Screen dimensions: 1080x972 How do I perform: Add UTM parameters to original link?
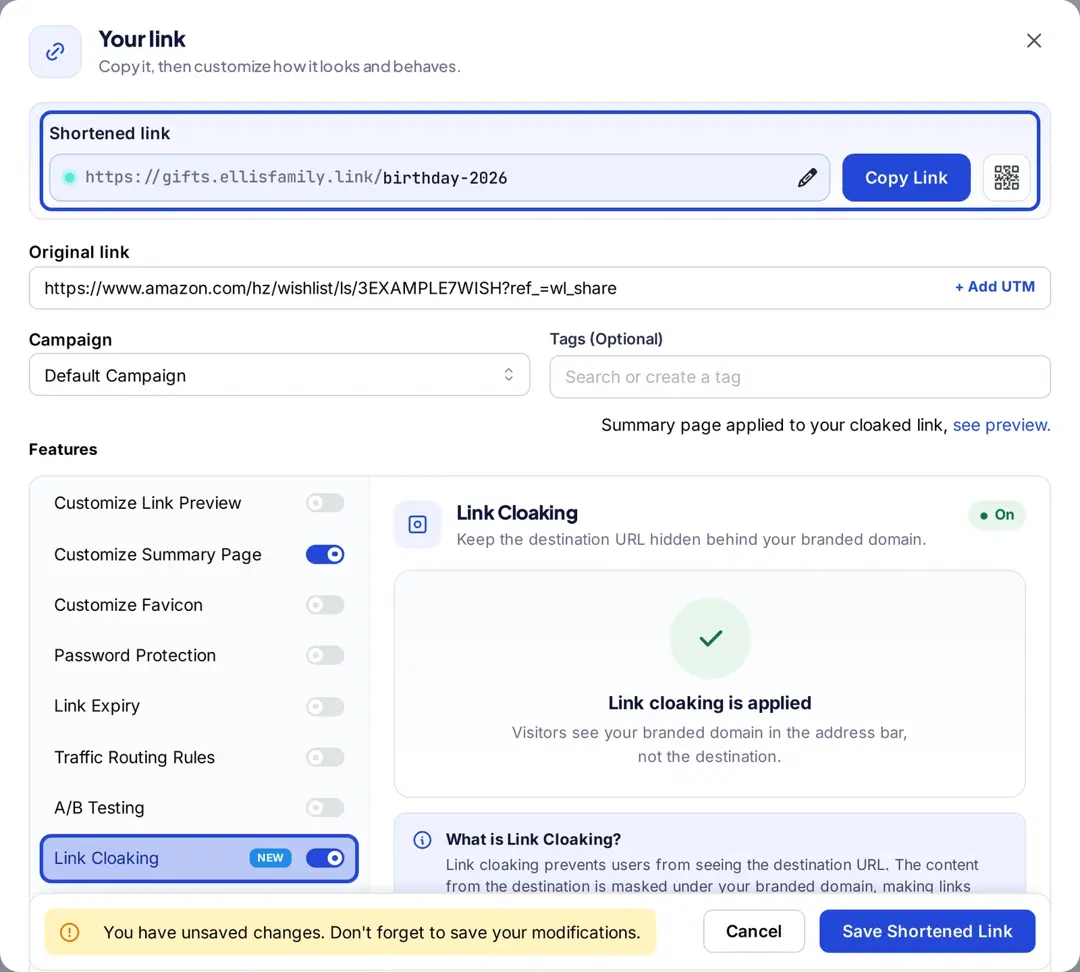point(995,287)
